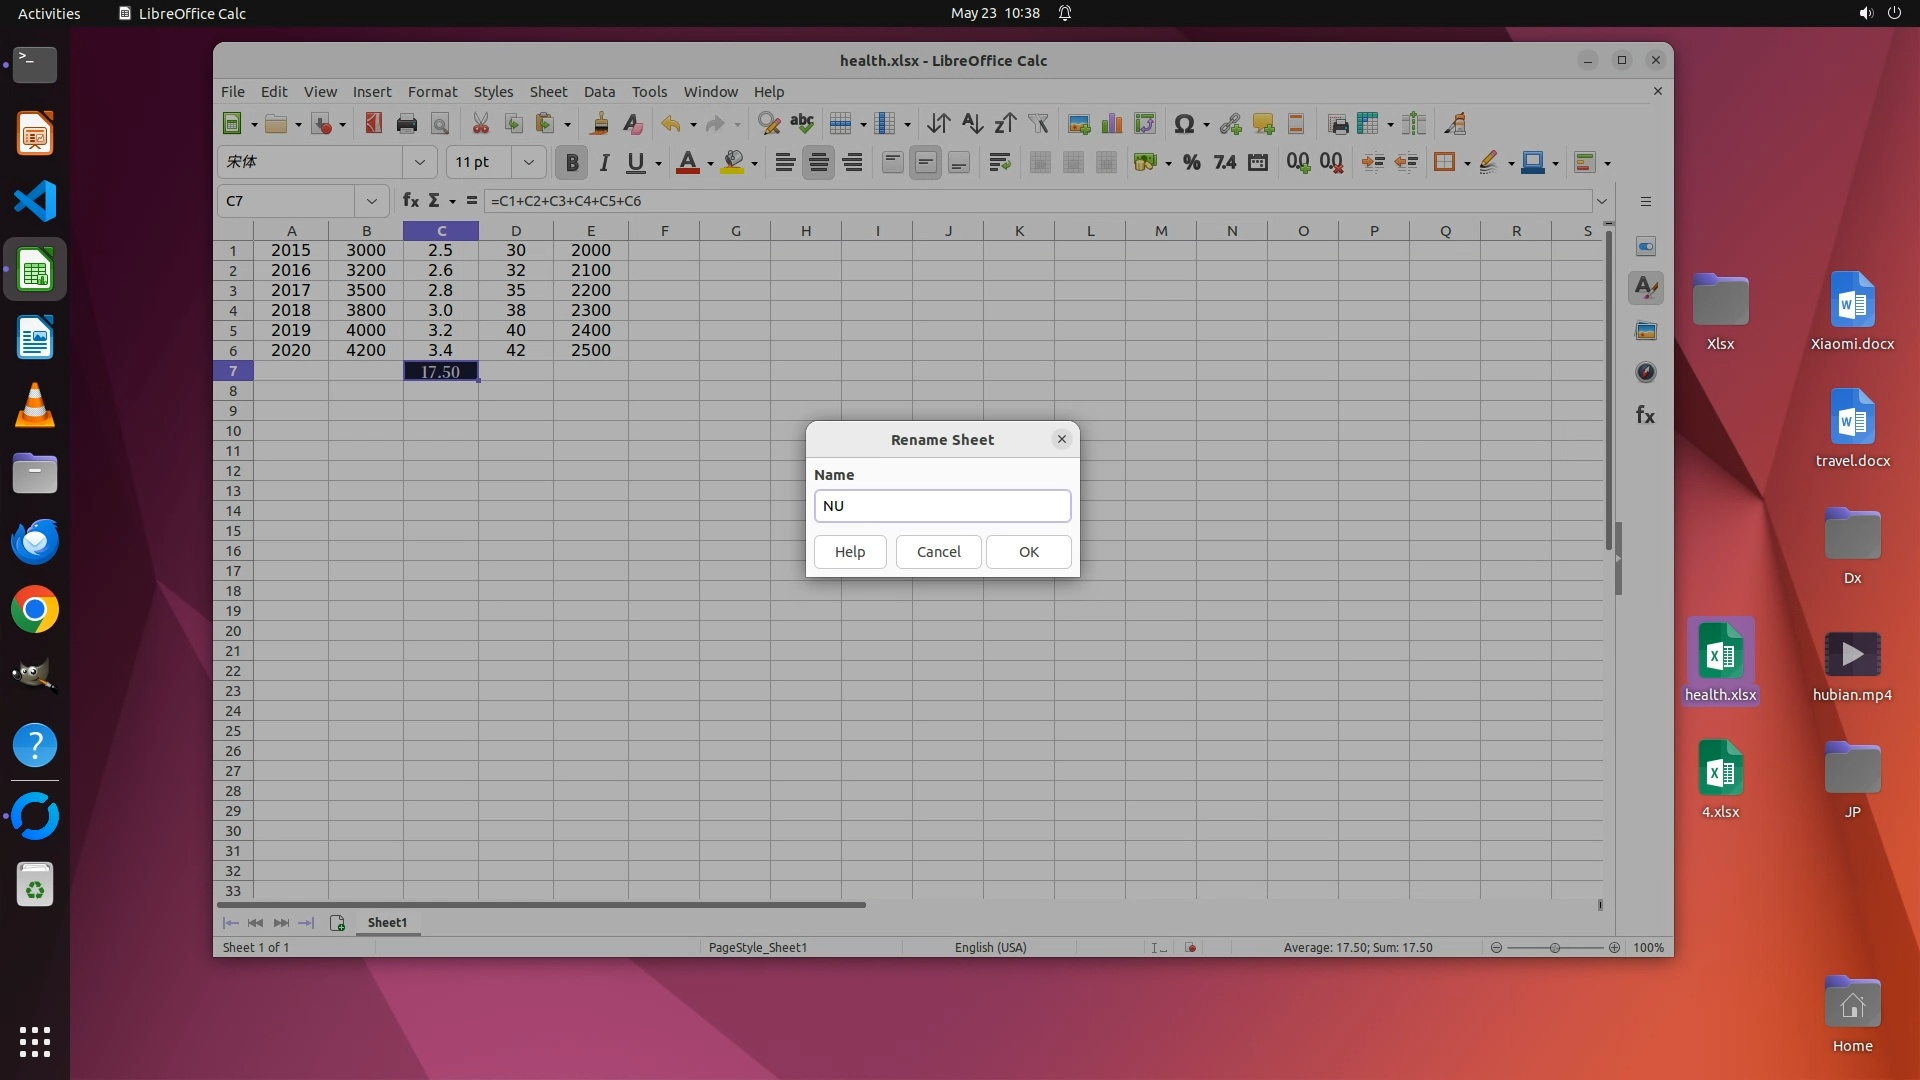The width and height of the screenshot is (1920, 1080).
Task: Expand the font name dropdown
Action: click(420, 162)
